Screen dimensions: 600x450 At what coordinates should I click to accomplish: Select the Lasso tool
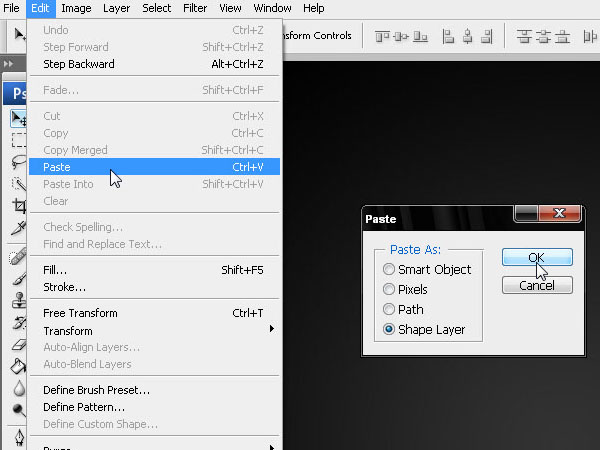18,162
